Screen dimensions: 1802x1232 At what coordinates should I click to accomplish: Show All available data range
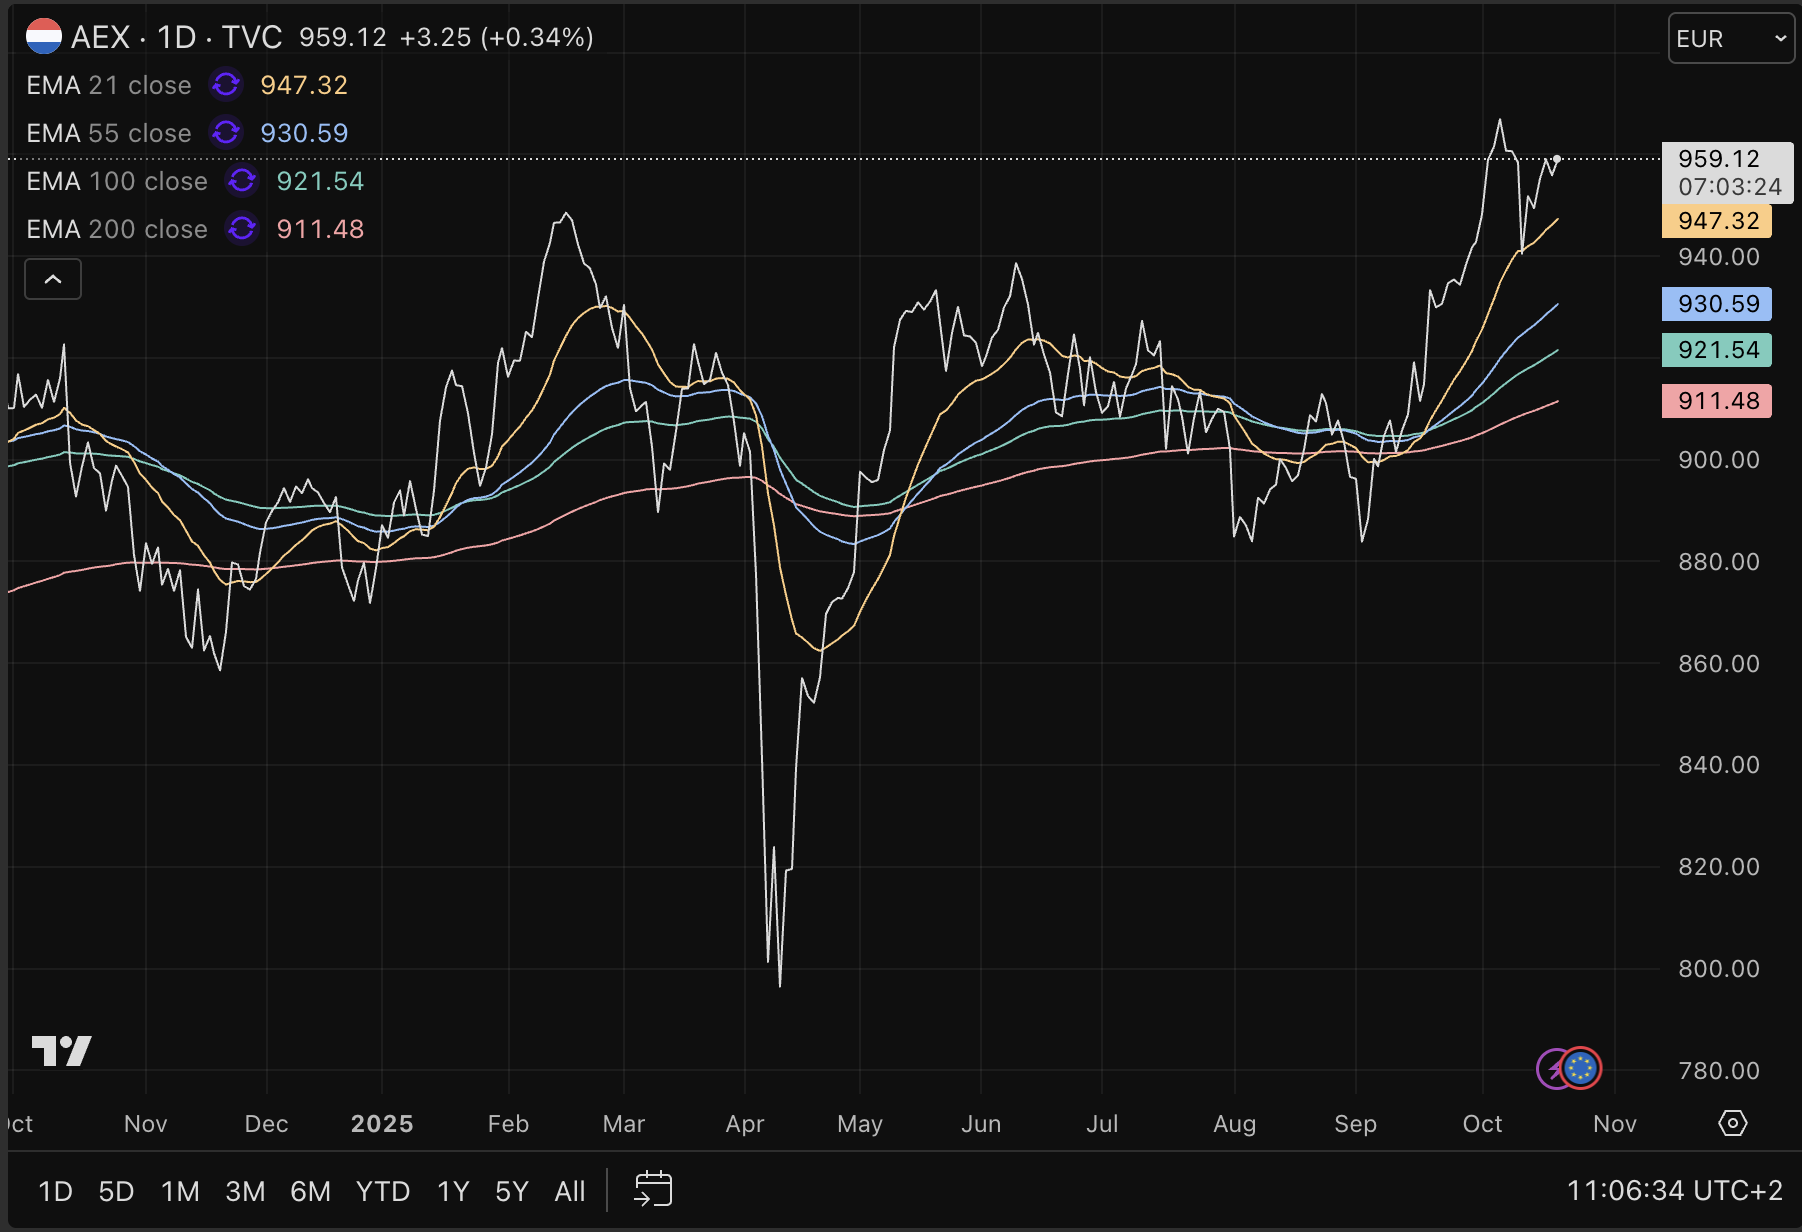coord(570,1191)
